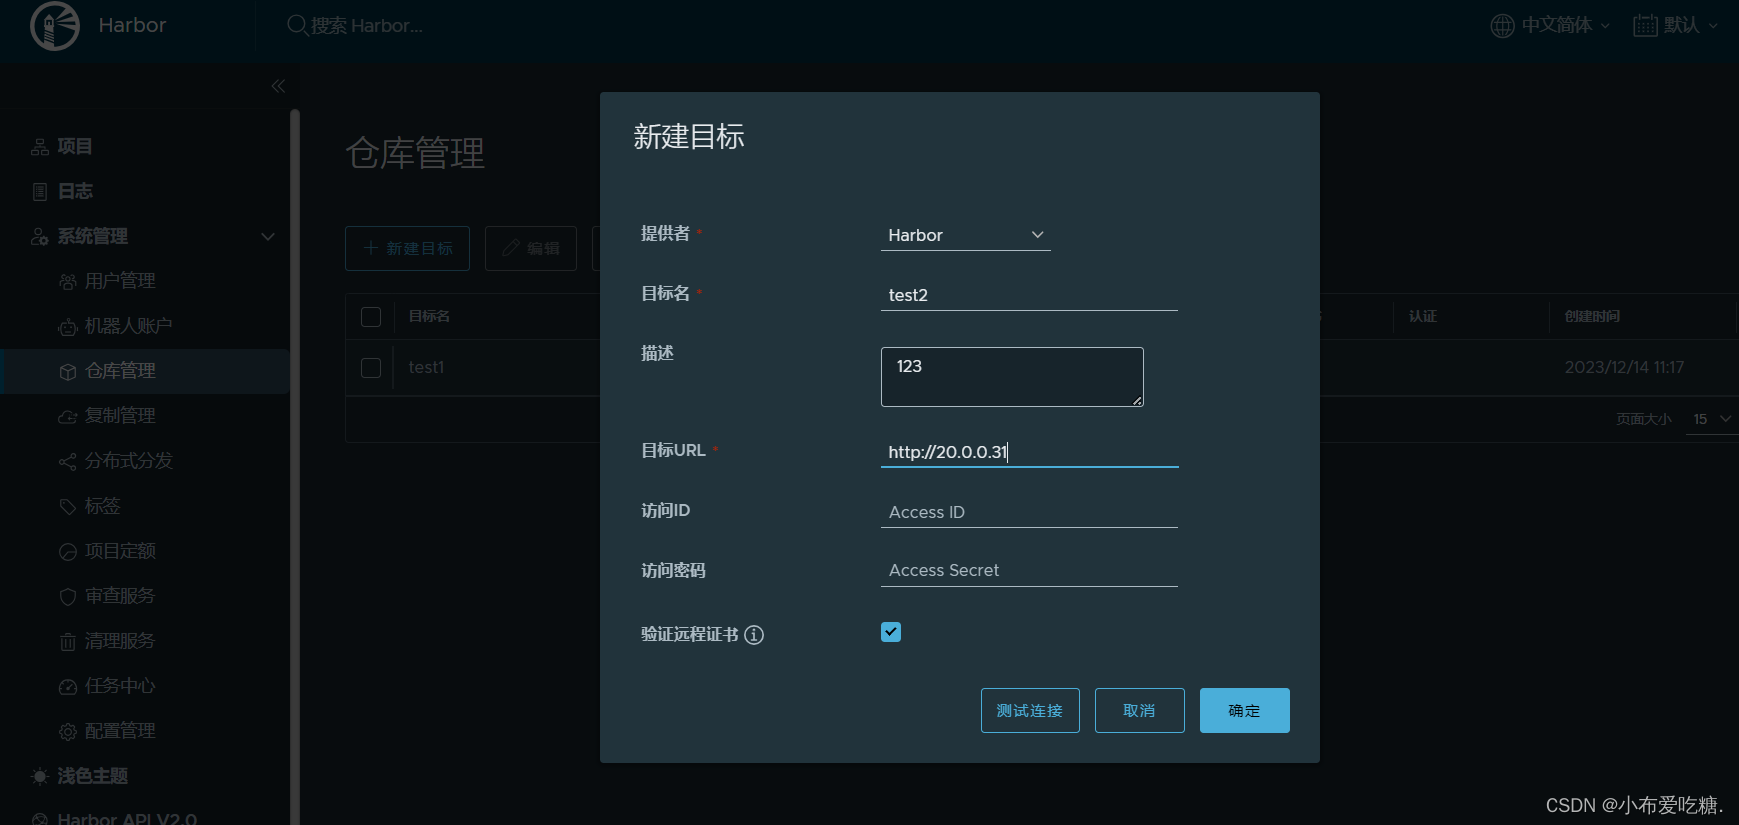The height and width of the screenshot is (825, 1739).
Task: Open the 中文简体 language dropdown
Action: 1551,25
